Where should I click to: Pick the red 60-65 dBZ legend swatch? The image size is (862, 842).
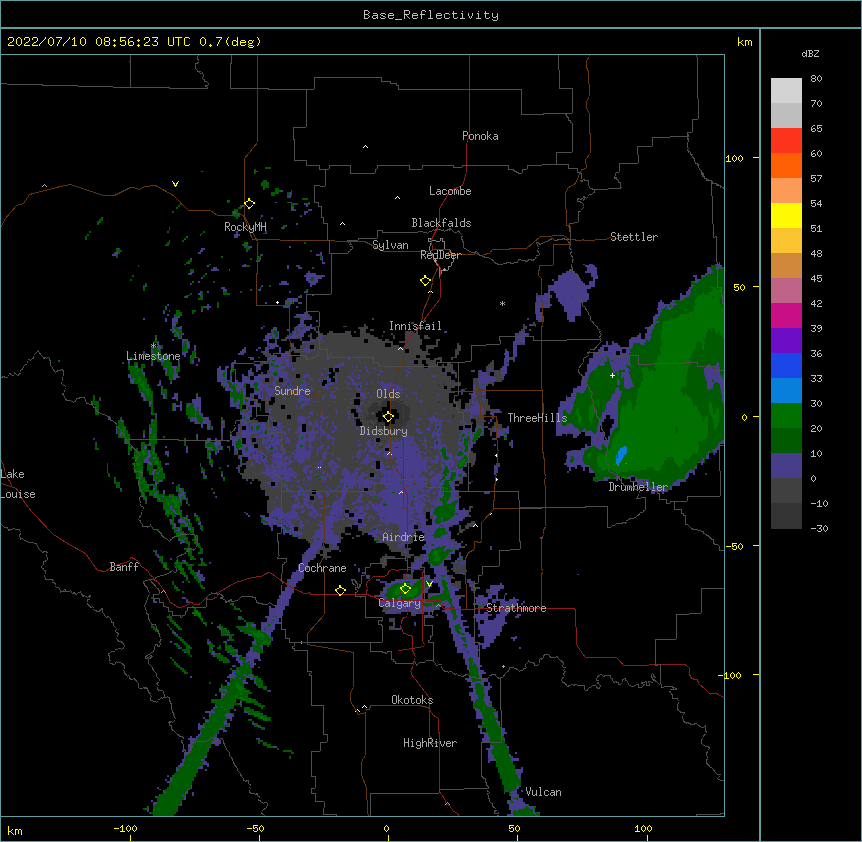786,141
